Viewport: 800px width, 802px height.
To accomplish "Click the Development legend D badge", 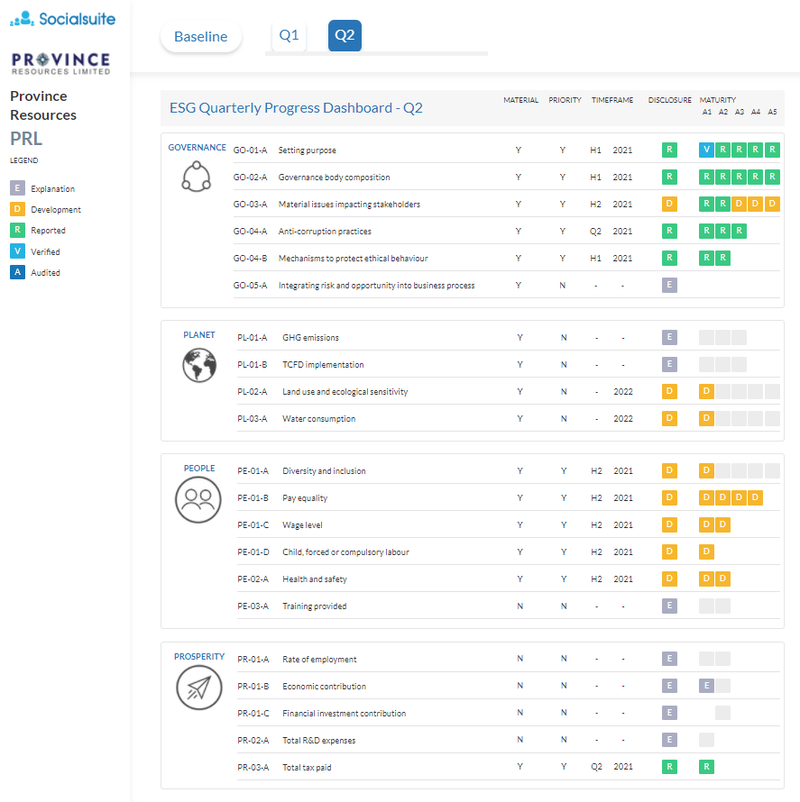I will click(17, 209).
